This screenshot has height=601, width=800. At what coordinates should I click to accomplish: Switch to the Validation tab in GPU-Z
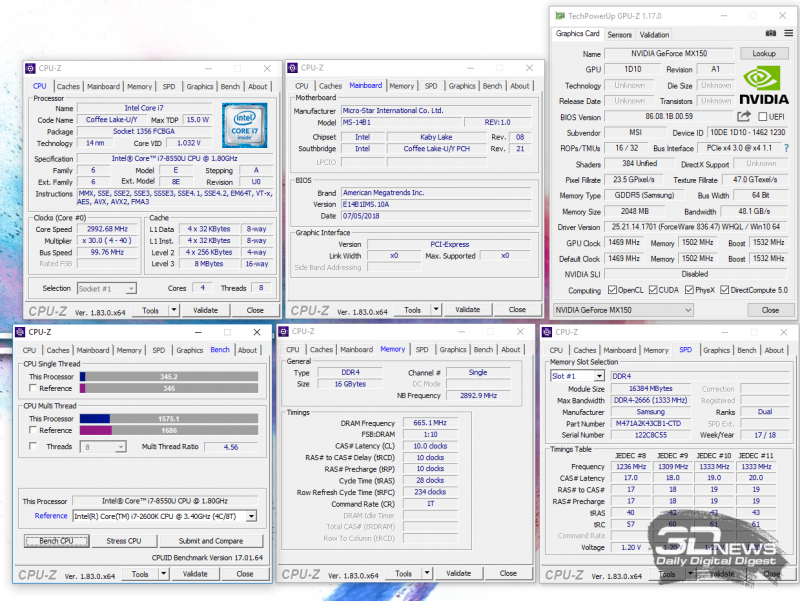[654, 35]
